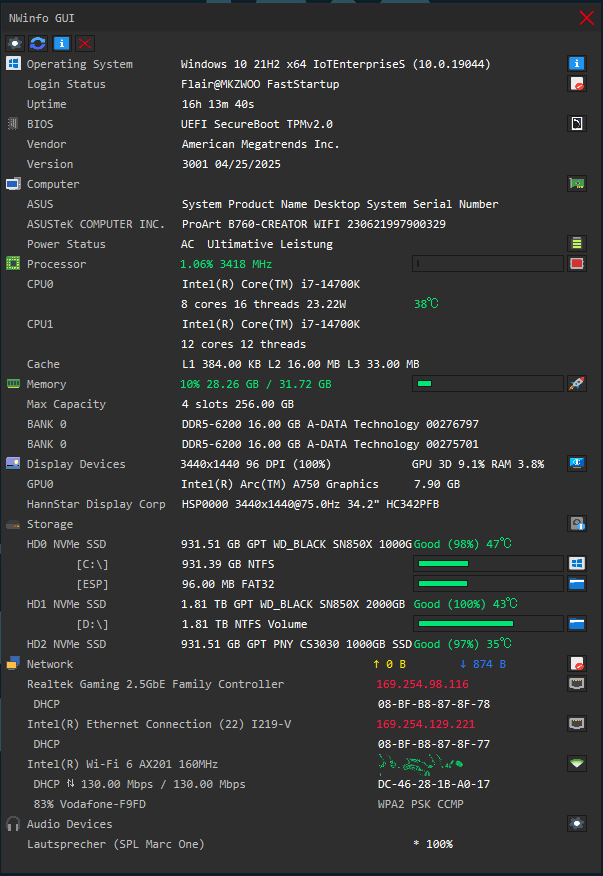Click the UEFI SecureBoot TPMv2.0 text
Viewport: 603px width, 876px height.
click(257, 124)
